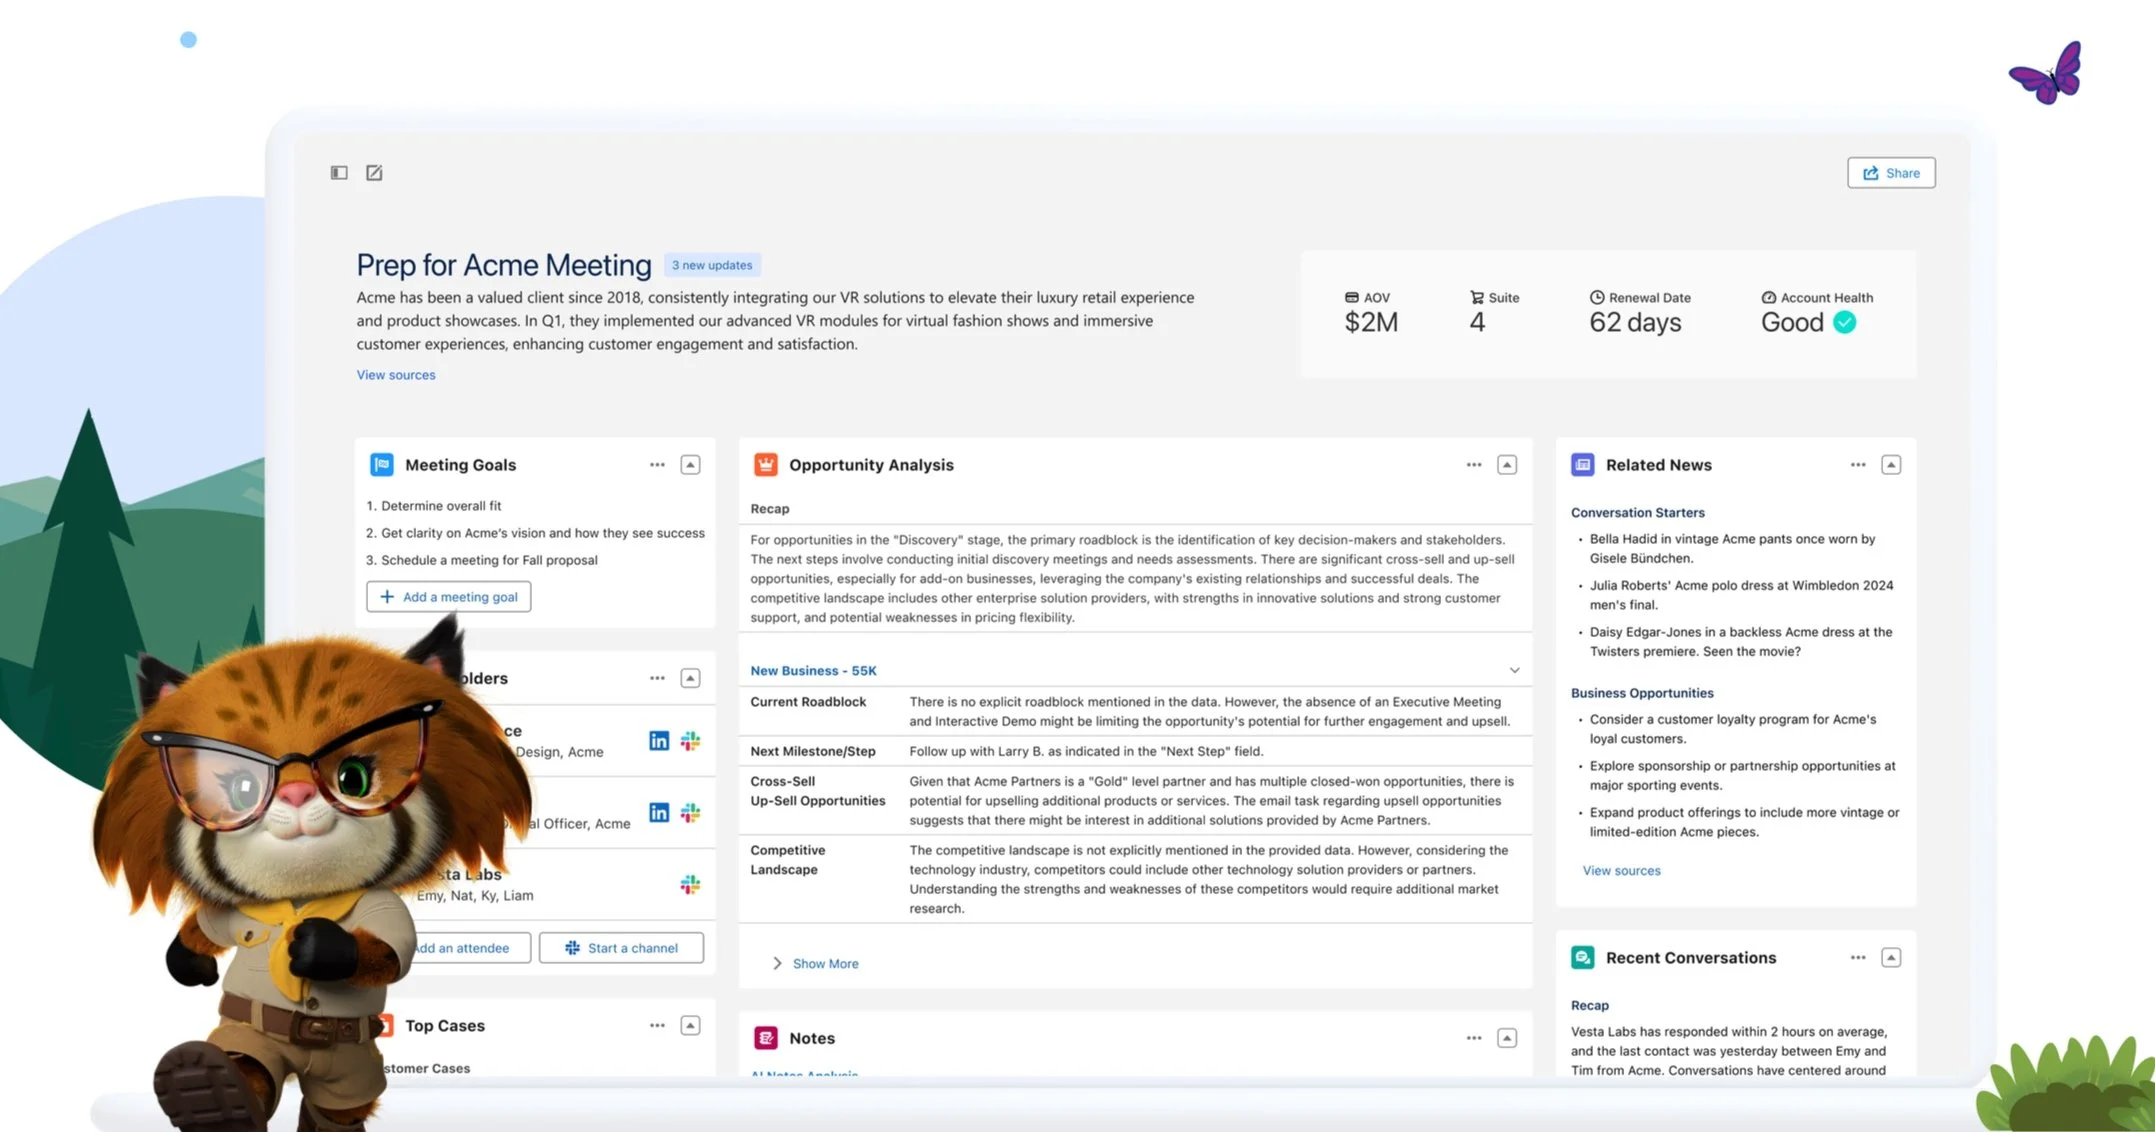Open more options for Opportunity Analysis
Viewport: 2155px width, 1132px height.
pyautogui.click(x=1473, y=465)
